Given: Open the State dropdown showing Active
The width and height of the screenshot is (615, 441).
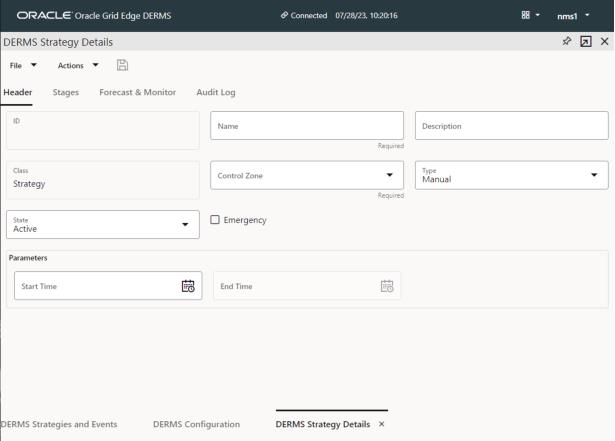Looking at the screenshot, I should coord(103,224).
